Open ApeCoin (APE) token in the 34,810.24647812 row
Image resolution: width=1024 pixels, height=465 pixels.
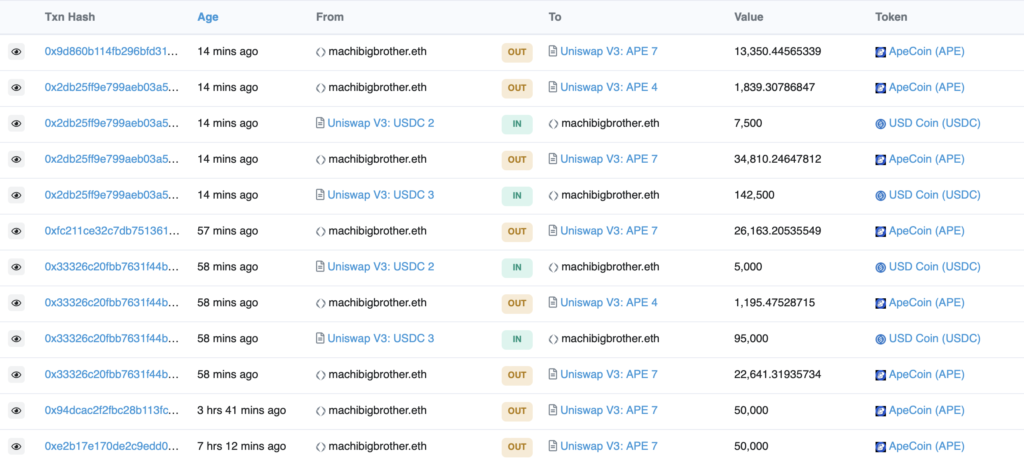point(926,159)
